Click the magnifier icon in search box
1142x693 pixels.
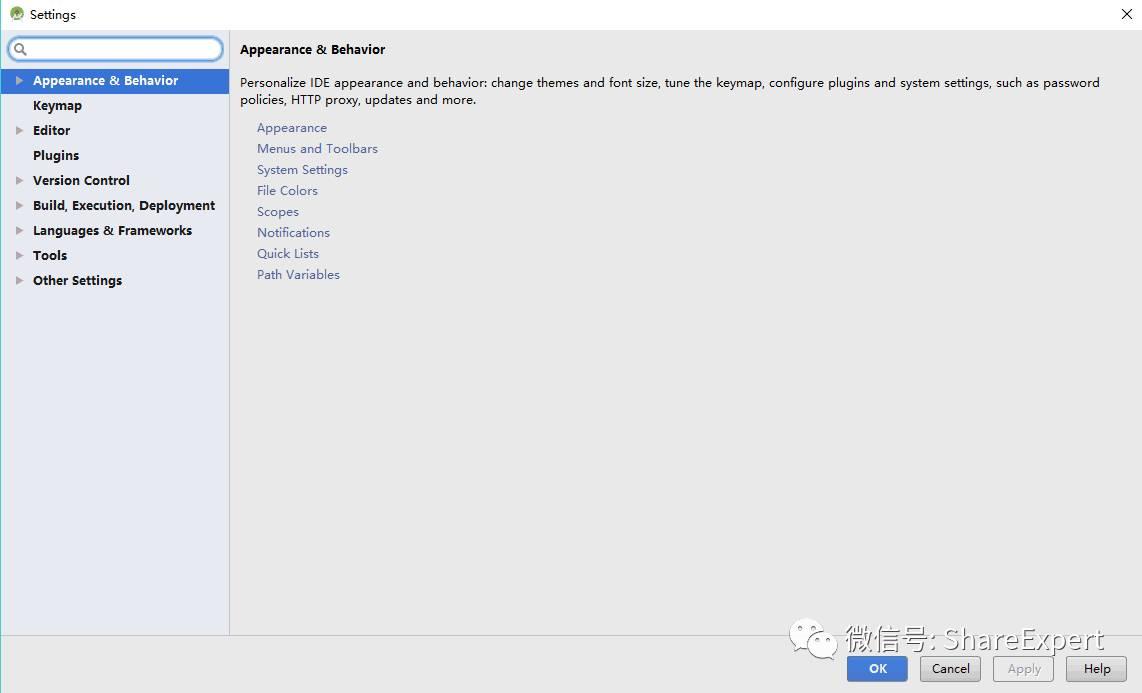20,49
